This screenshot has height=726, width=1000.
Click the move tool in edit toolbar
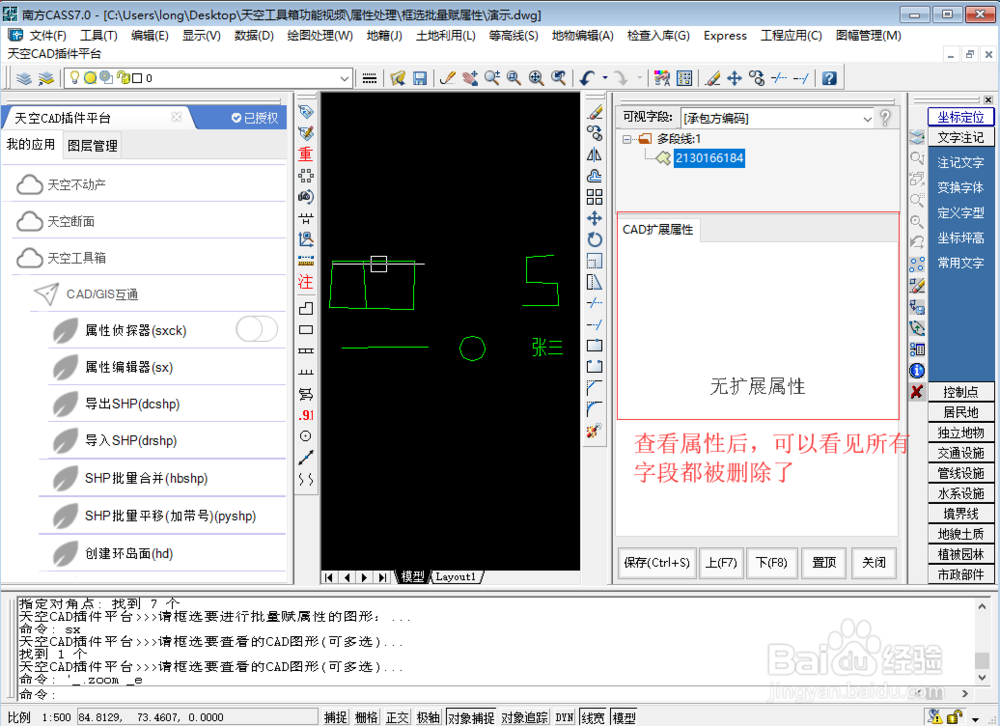[594, 218]
